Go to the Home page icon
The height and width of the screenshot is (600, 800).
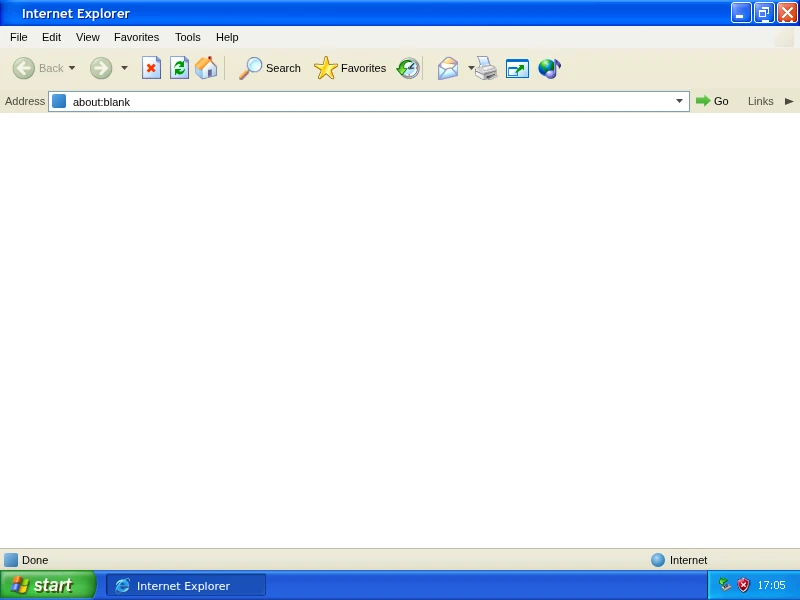(x=206, y=68)
